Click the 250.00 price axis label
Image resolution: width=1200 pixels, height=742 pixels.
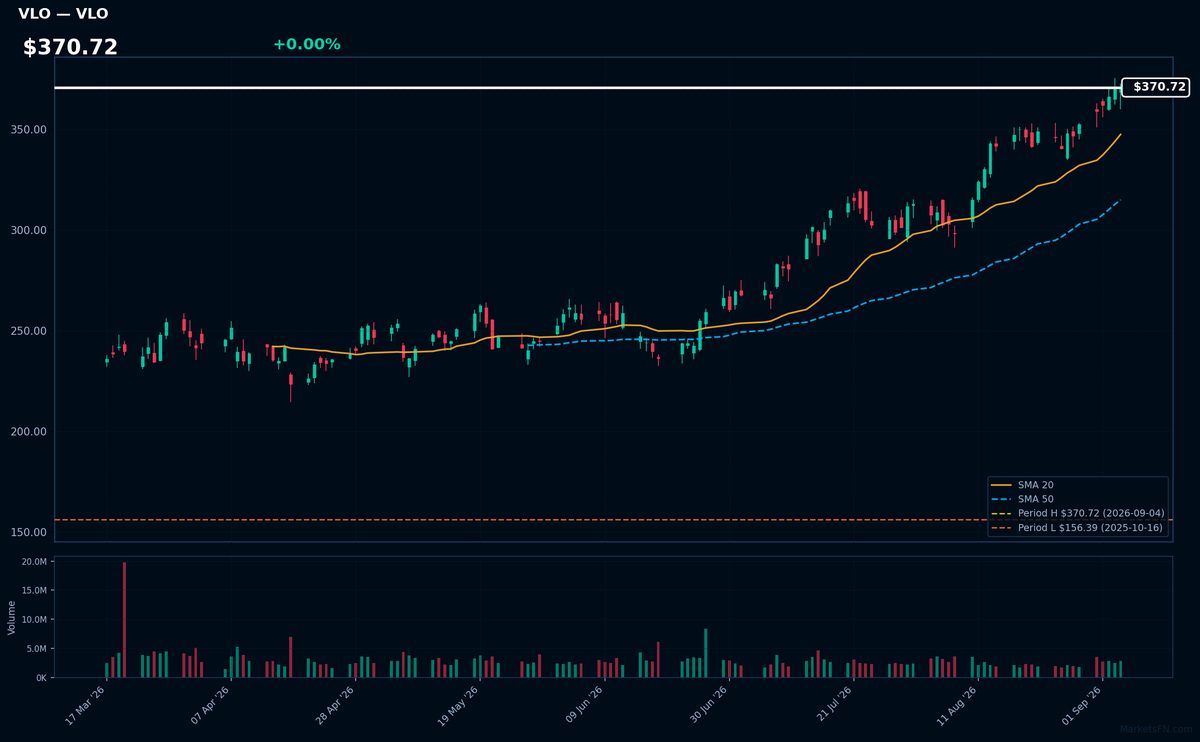[31, 331]
